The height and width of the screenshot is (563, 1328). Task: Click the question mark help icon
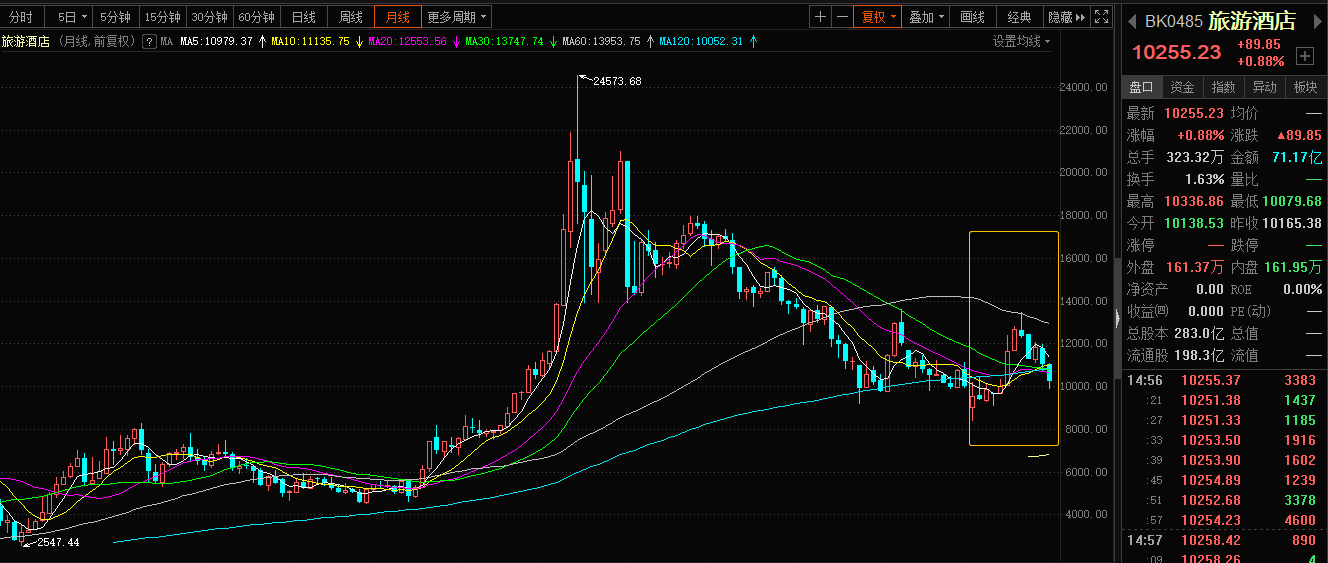point(149,41)
